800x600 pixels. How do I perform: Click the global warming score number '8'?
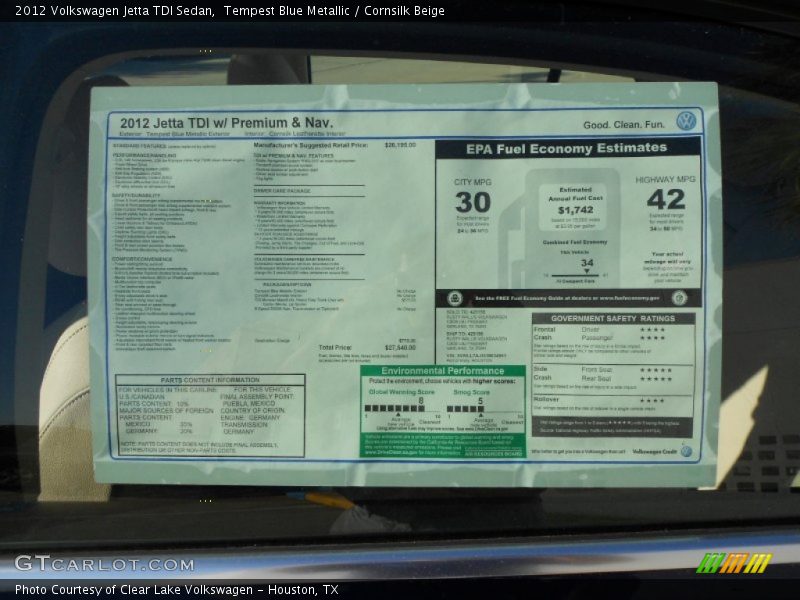(421, 401)
